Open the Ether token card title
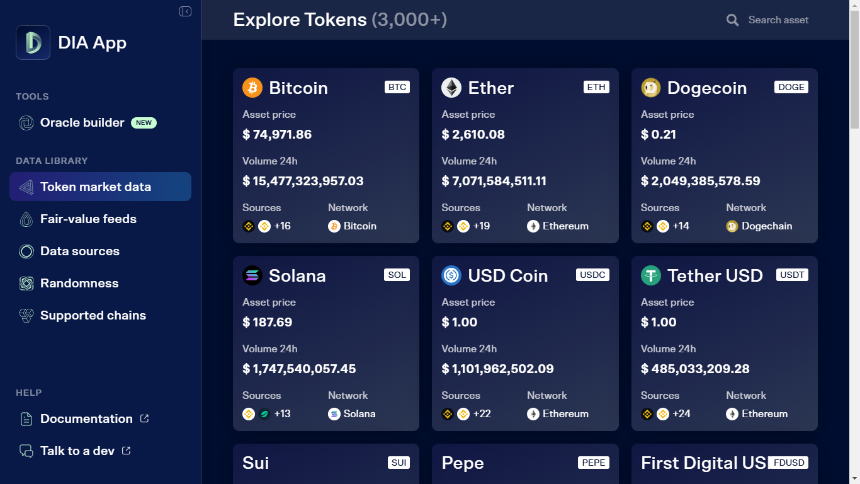The height and width of the screenshot is (484, 860). (491, 88)
